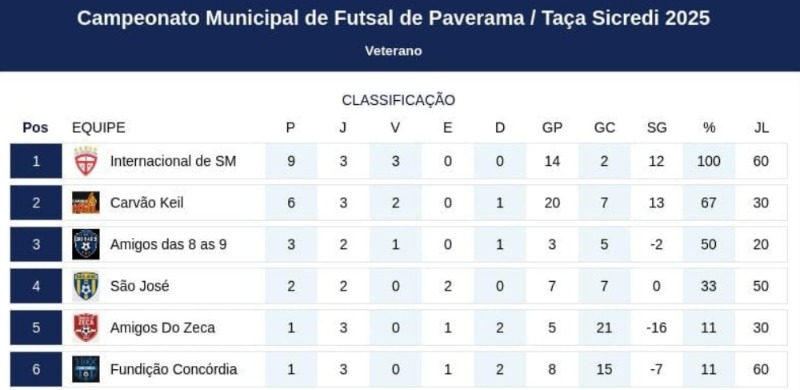Select the Fundição Concórdia team name
This screenshot has width=800, height=390.
173,369
